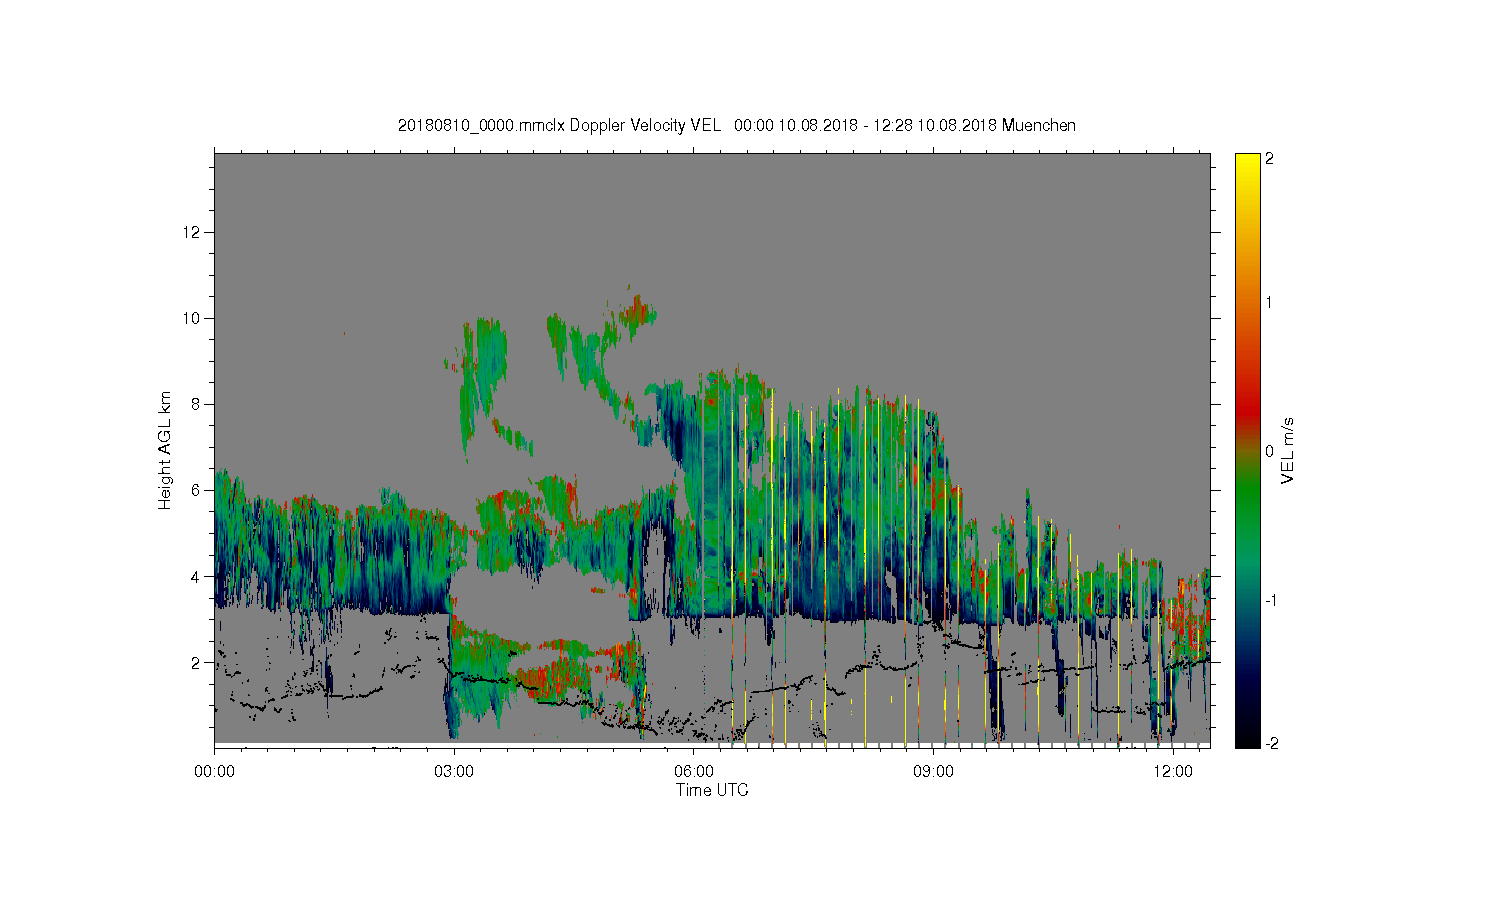The image size is (1500, 900).
Task: Pick the yellow top of the colorbar
Action: [1247, 170]
